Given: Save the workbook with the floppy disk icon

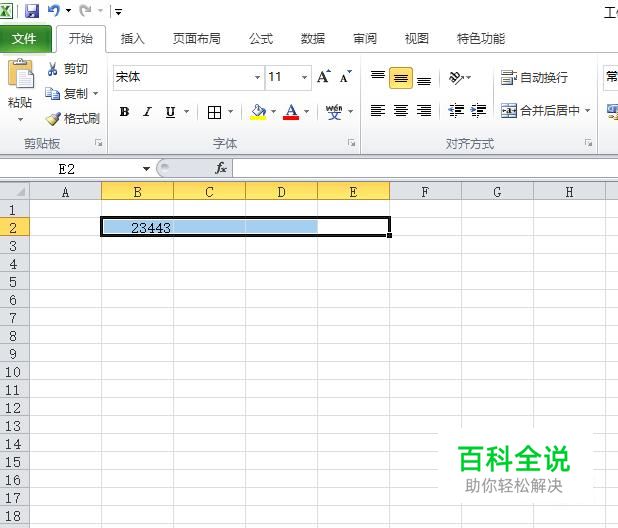Looking at the screenshot, I should click(x=32, y=11).
